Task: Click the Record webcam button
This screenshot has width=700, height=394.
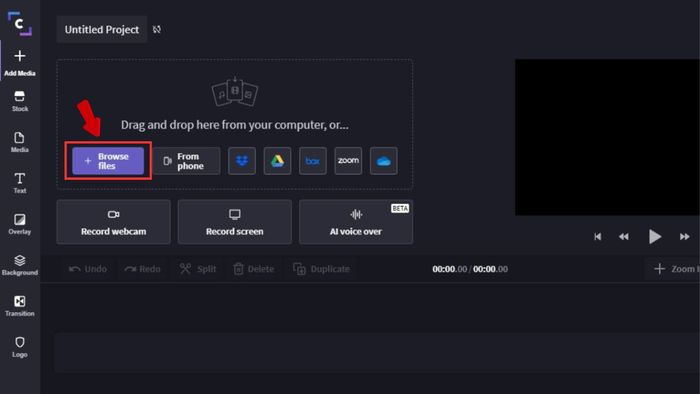Action: tap(113, 222)
